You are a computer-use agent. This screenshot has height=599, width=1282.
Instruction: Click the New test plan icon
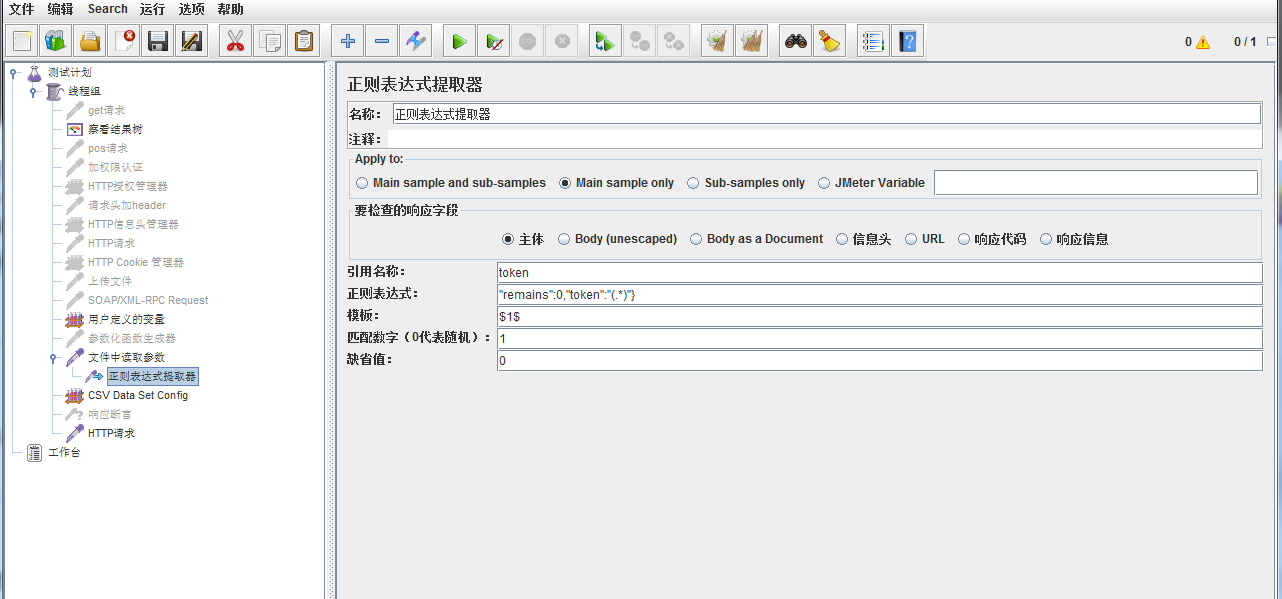pos(23,41)
